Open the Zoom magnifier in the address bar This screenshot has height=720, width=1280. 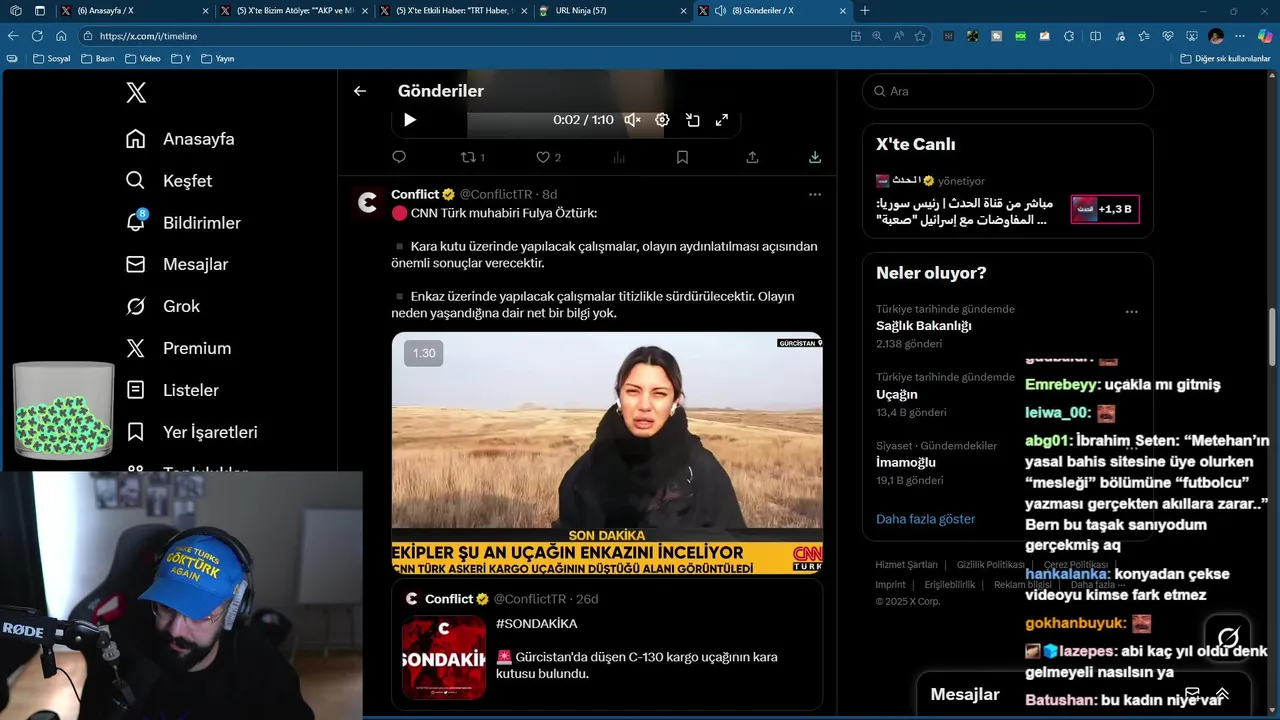[877, 36]
